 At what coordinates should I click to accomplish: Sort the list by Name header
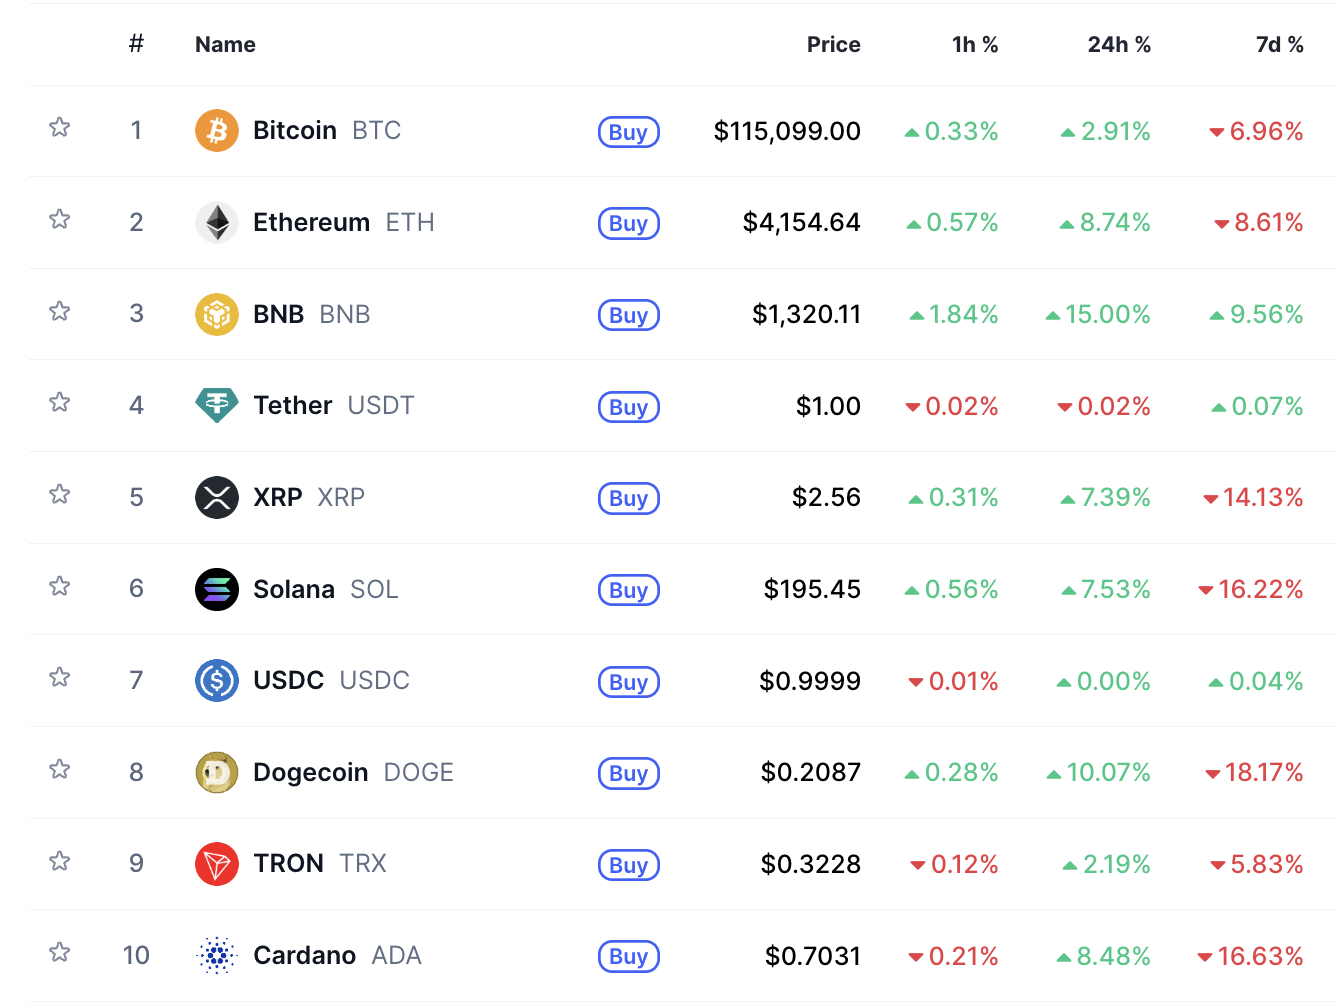coord(225,45)
